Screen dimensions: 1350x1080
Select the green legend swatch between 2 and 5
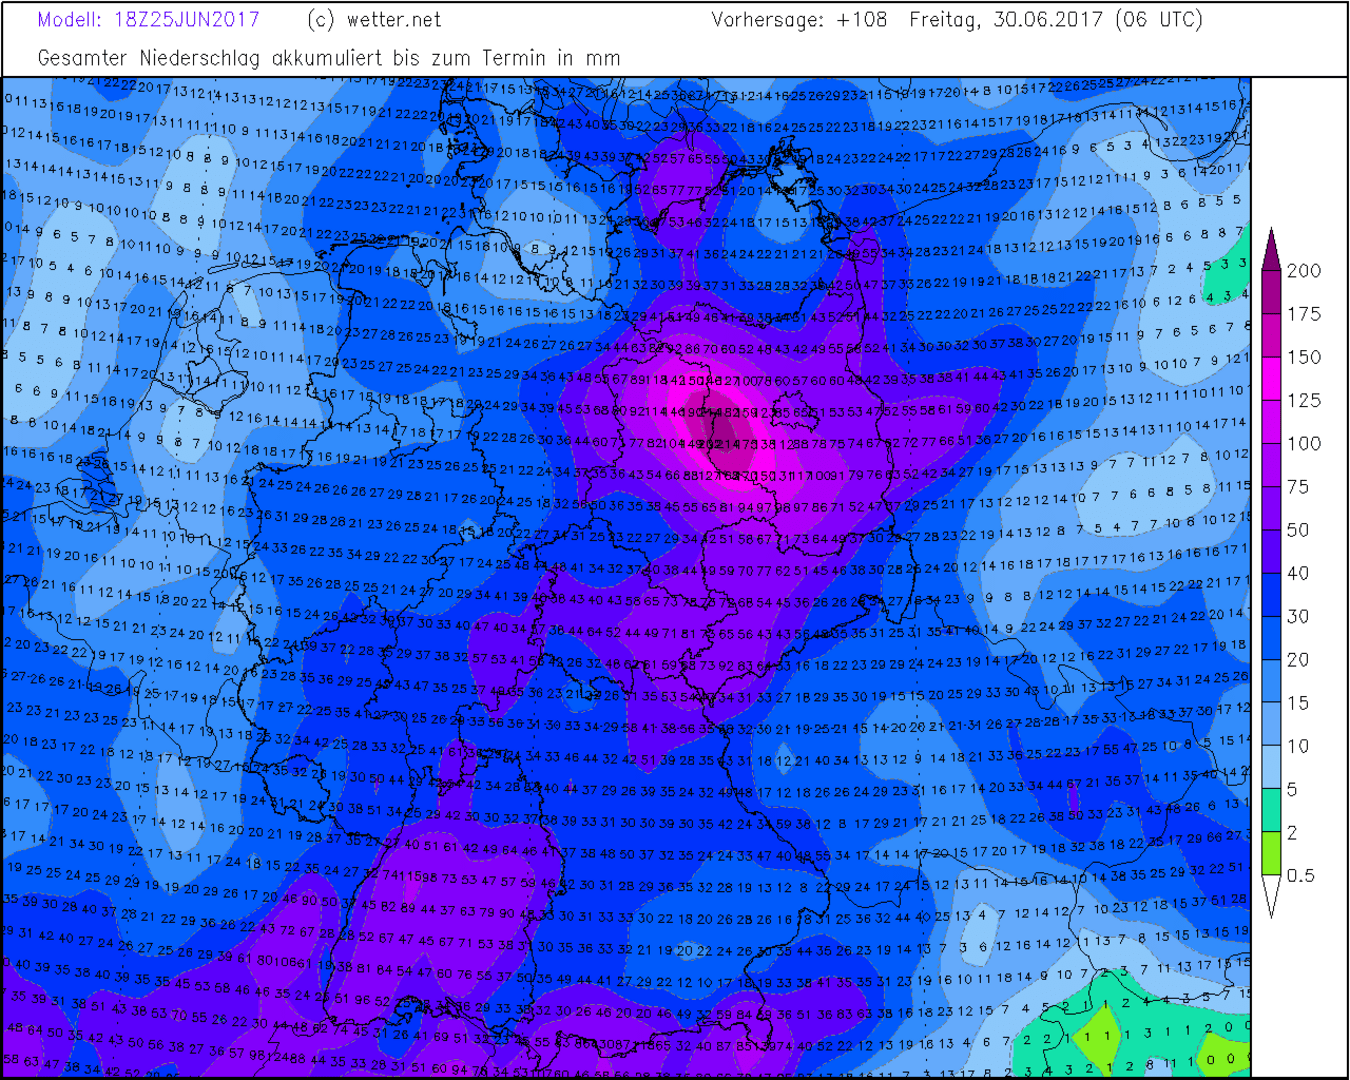(x=1271, y=810)
